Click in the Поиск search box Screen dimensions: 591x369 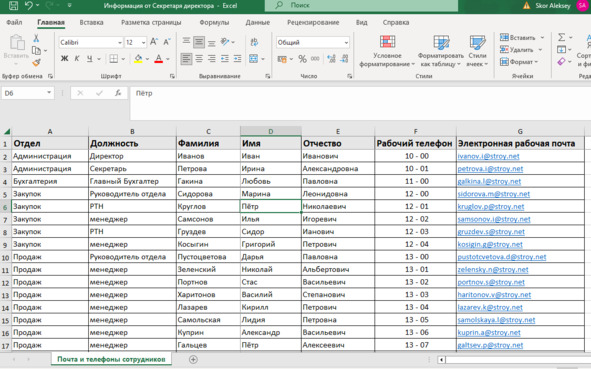pos(361,5)
